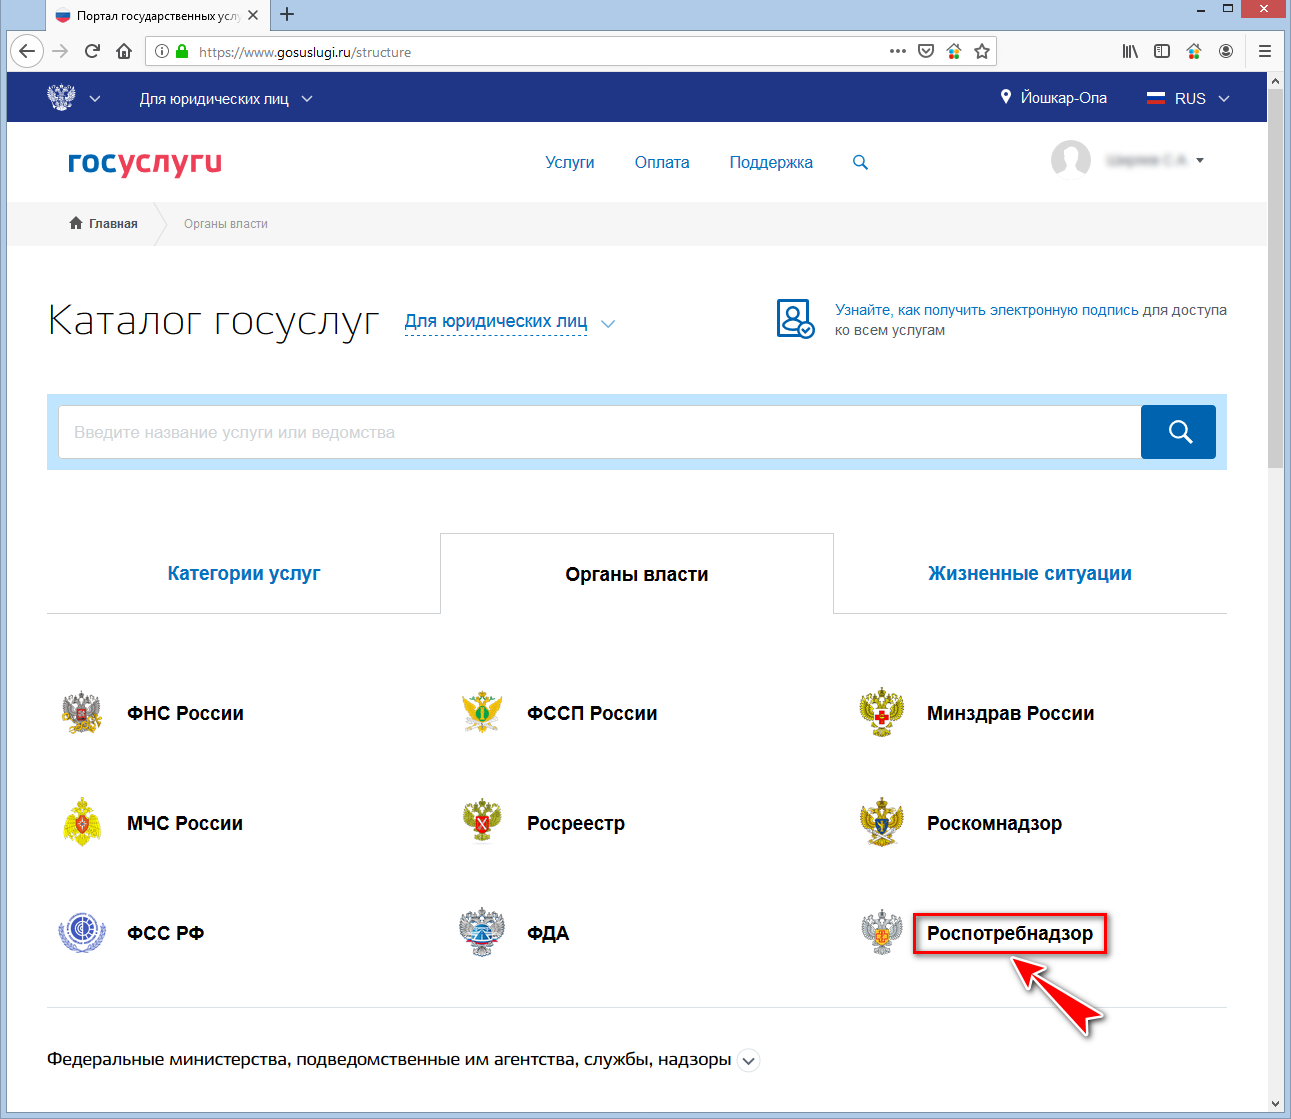Click the ФНС России emblem

[x=81, y=713]
